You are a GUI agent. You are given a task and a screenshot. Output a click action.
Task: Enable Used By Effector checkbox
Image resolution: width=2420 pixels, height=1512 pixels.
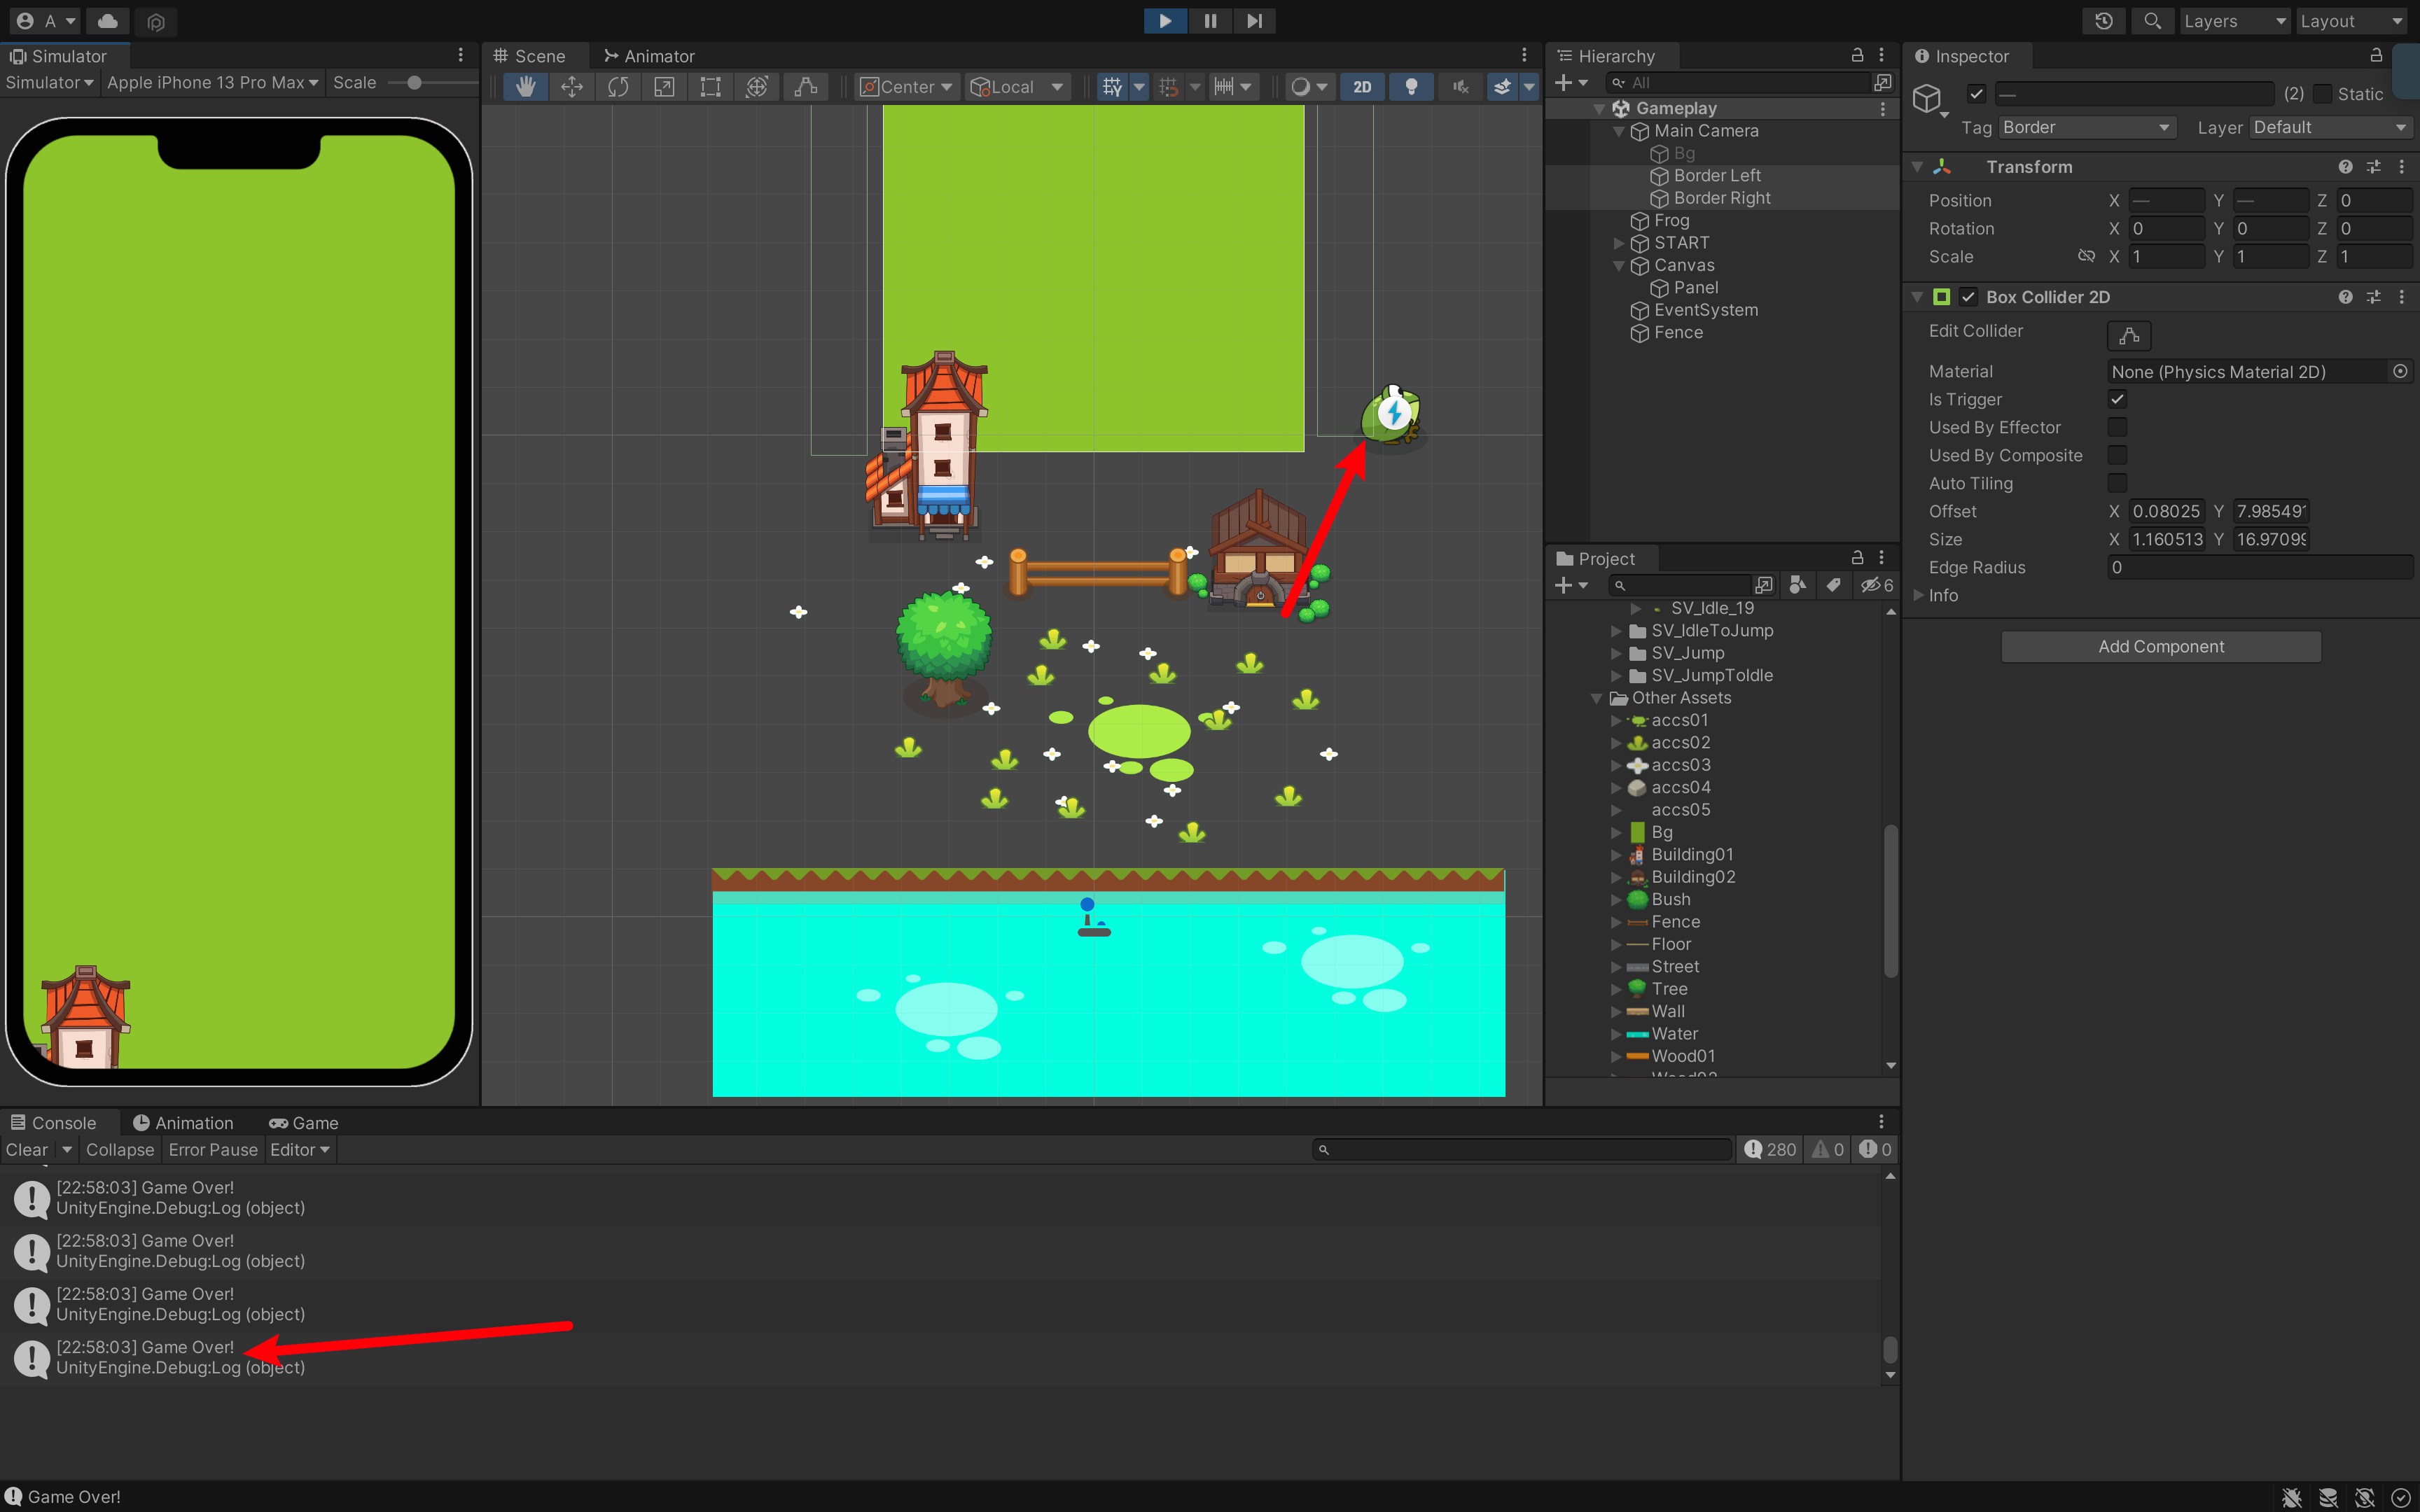[x=2117, y=427]
